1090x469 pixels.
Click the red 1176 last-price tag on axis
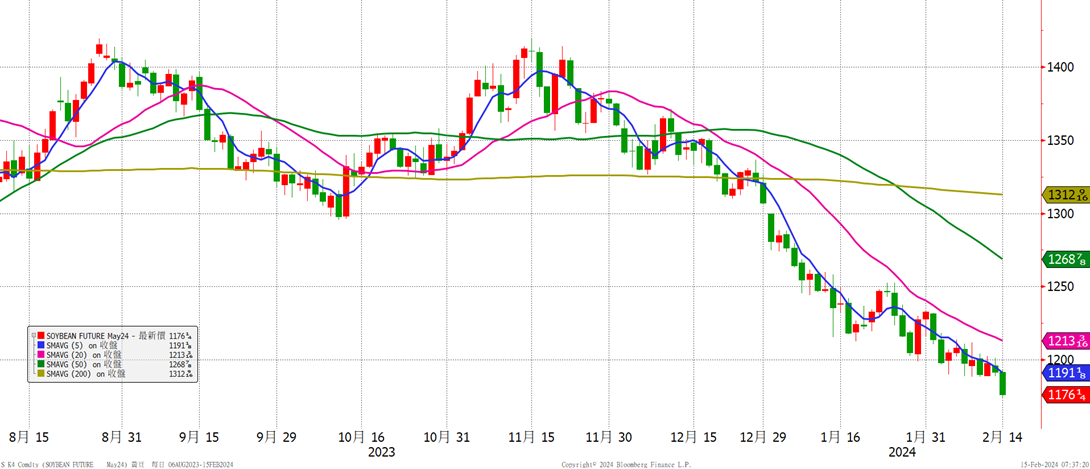click(1065, 395)
